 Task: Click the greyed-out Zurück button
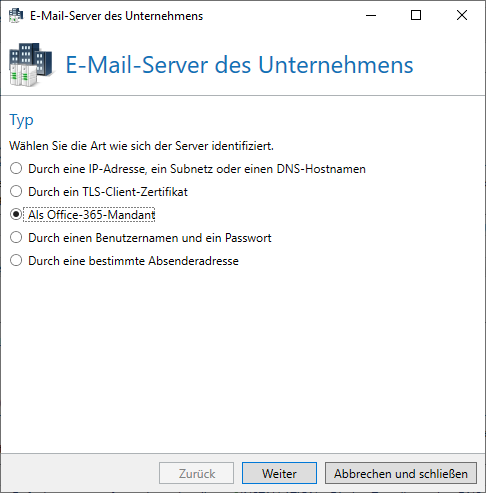click(x=196, y=473)
